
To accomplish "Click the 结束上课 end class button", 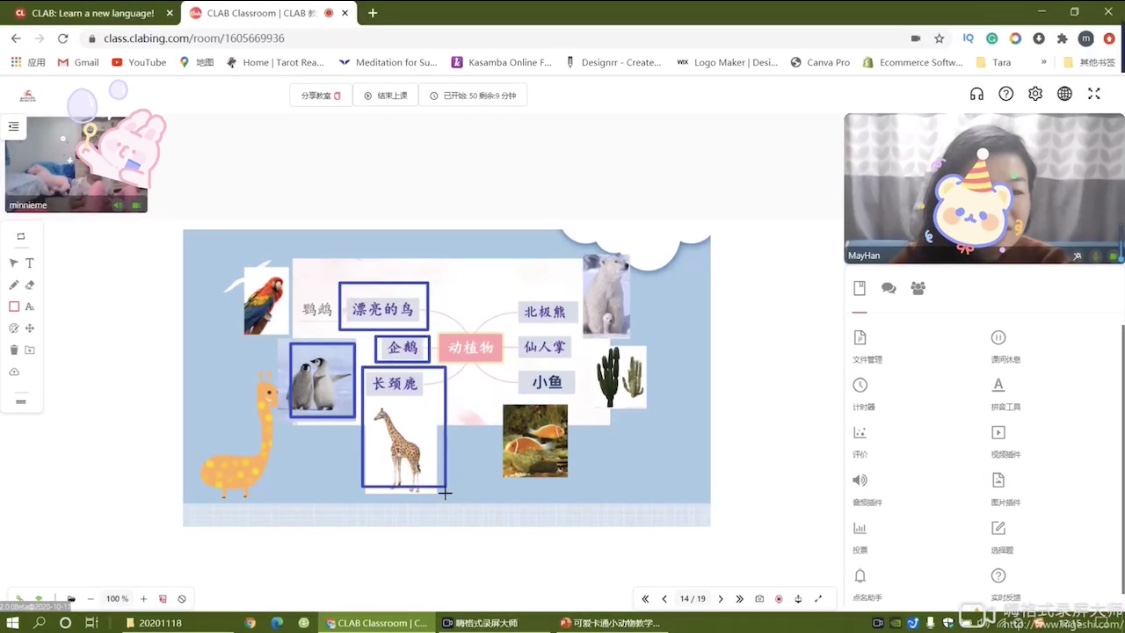I will point(386,96).
